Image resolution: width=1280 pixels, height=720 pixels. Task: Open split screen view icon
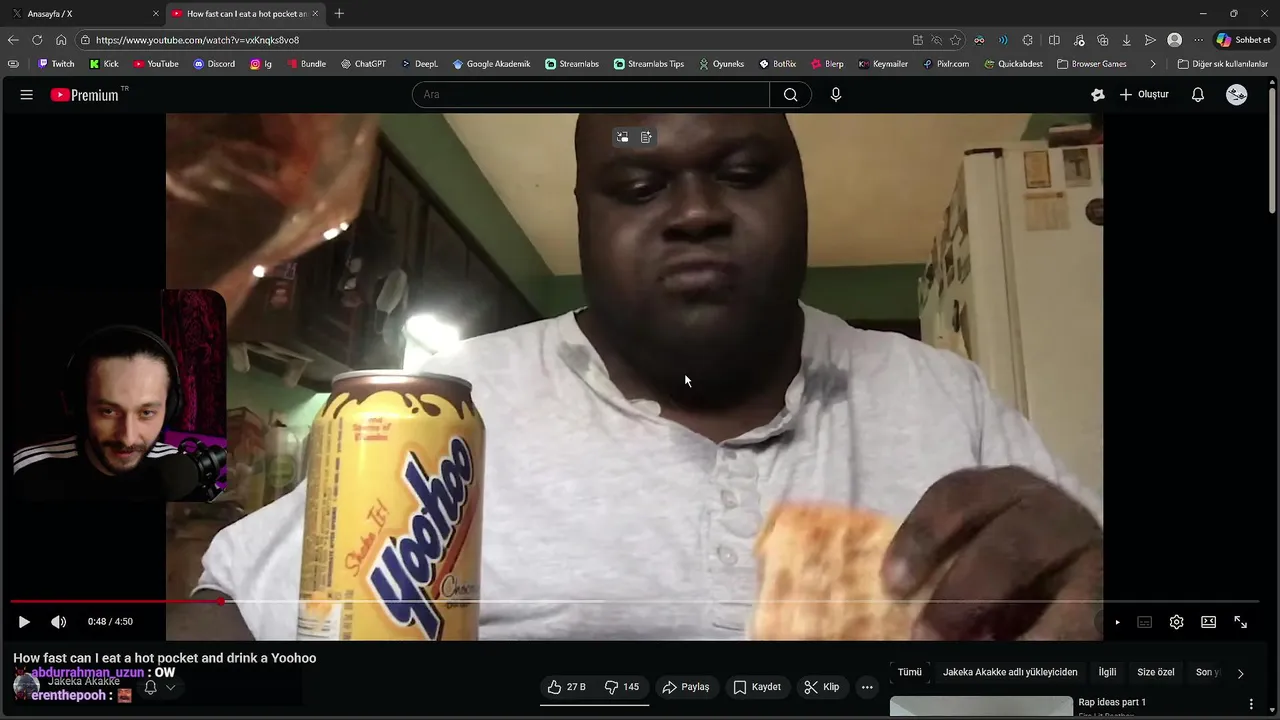(x=1054, y=40)
